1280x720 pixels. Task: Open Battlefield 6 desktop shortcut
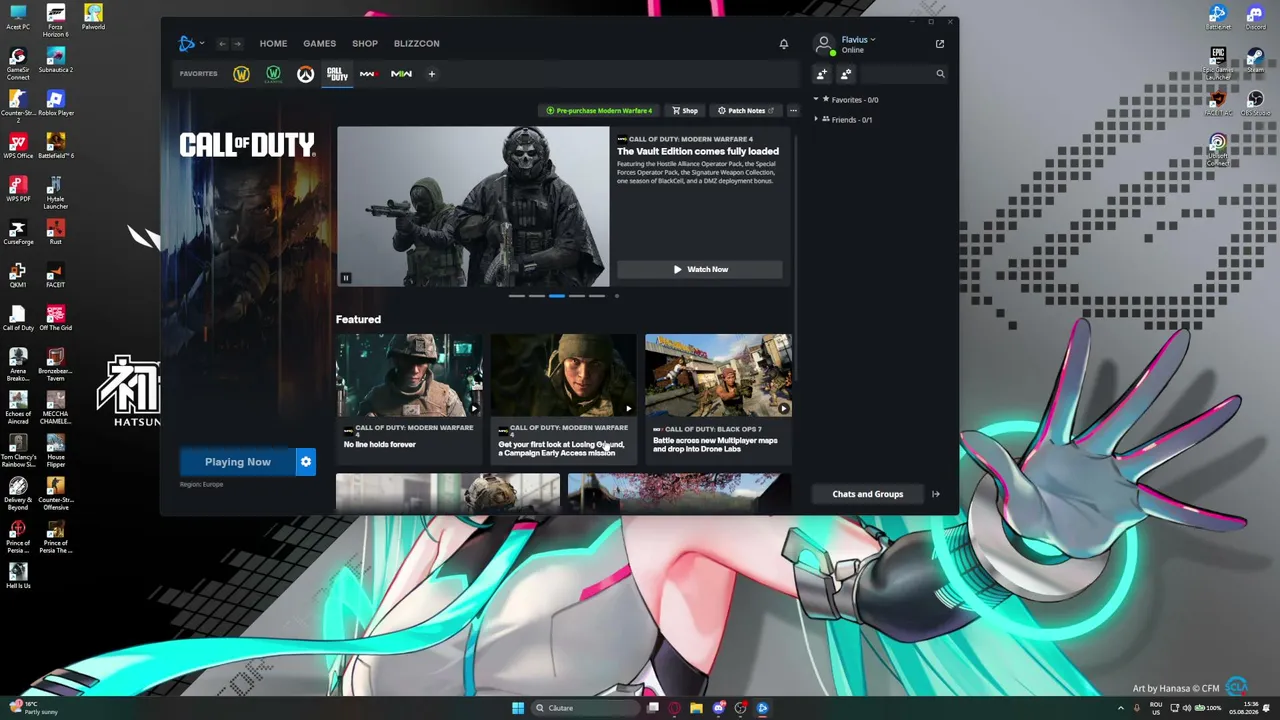click(x=56, y=147)
